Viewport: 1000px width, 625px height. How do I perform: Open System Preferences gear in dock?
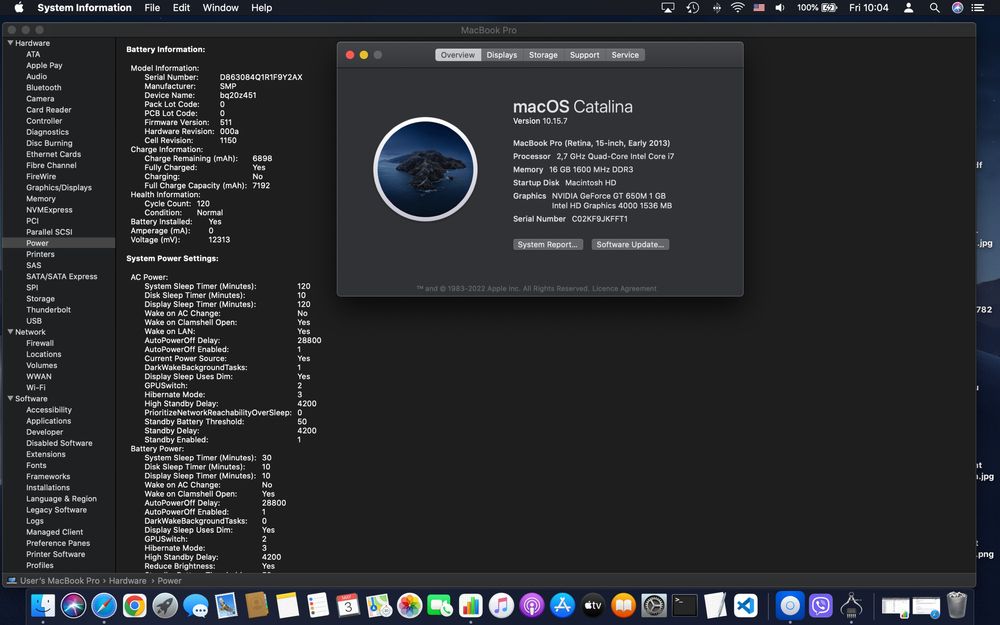(654, 605)
